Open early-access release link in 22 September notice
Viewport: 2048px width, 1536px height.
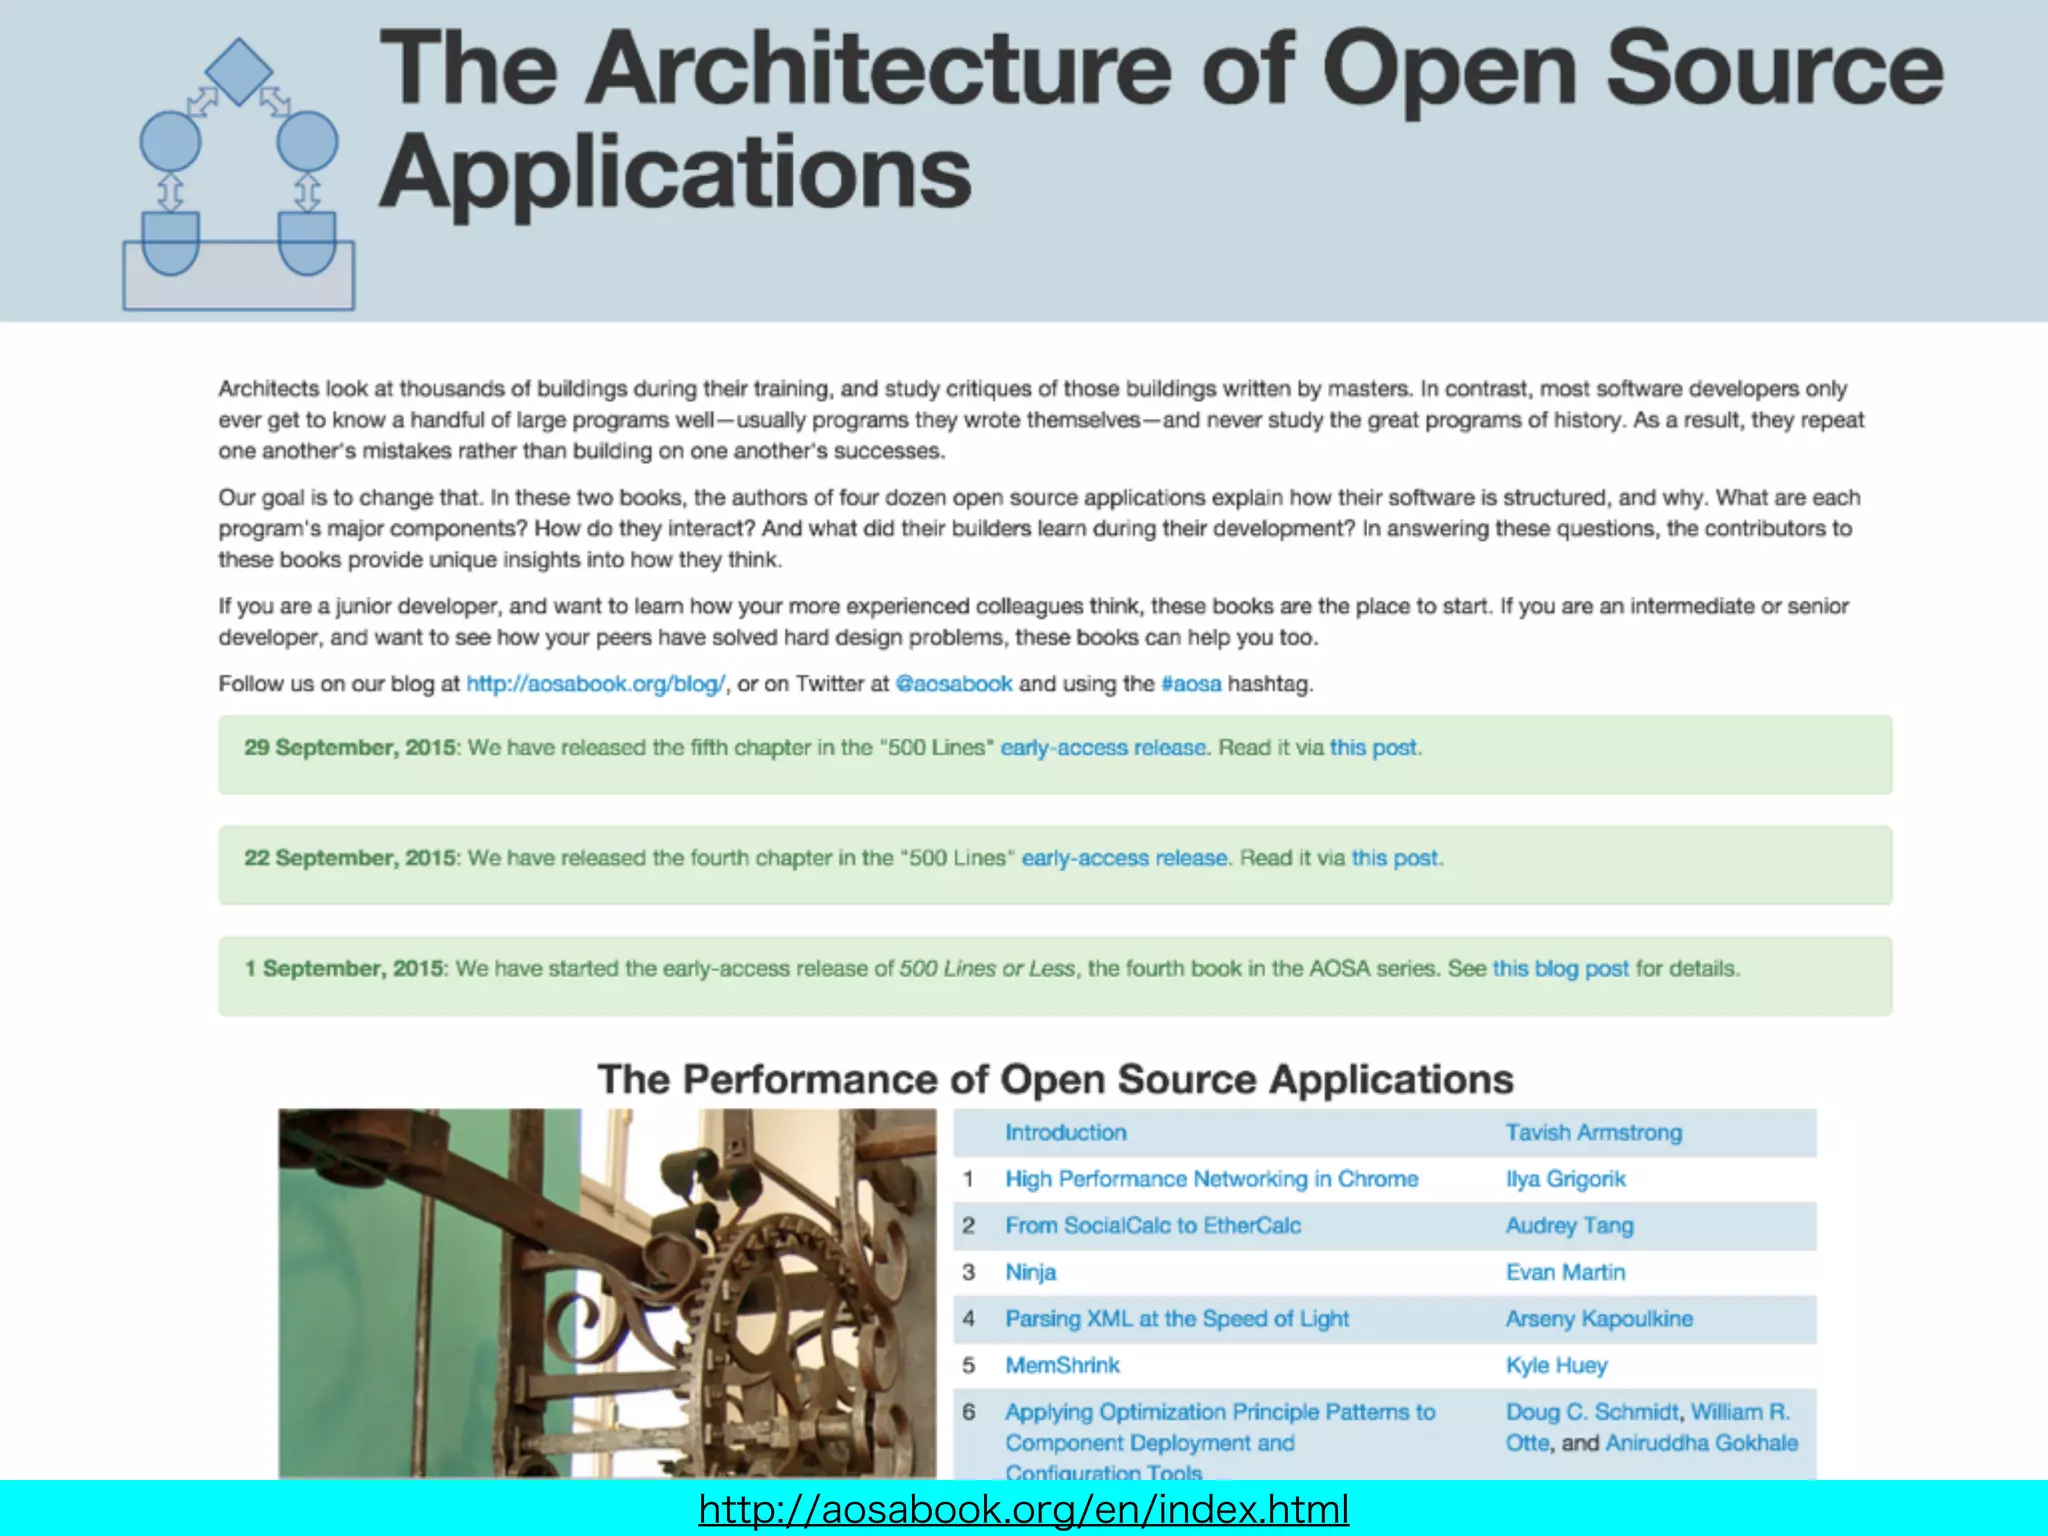[x=1125, y=858]
